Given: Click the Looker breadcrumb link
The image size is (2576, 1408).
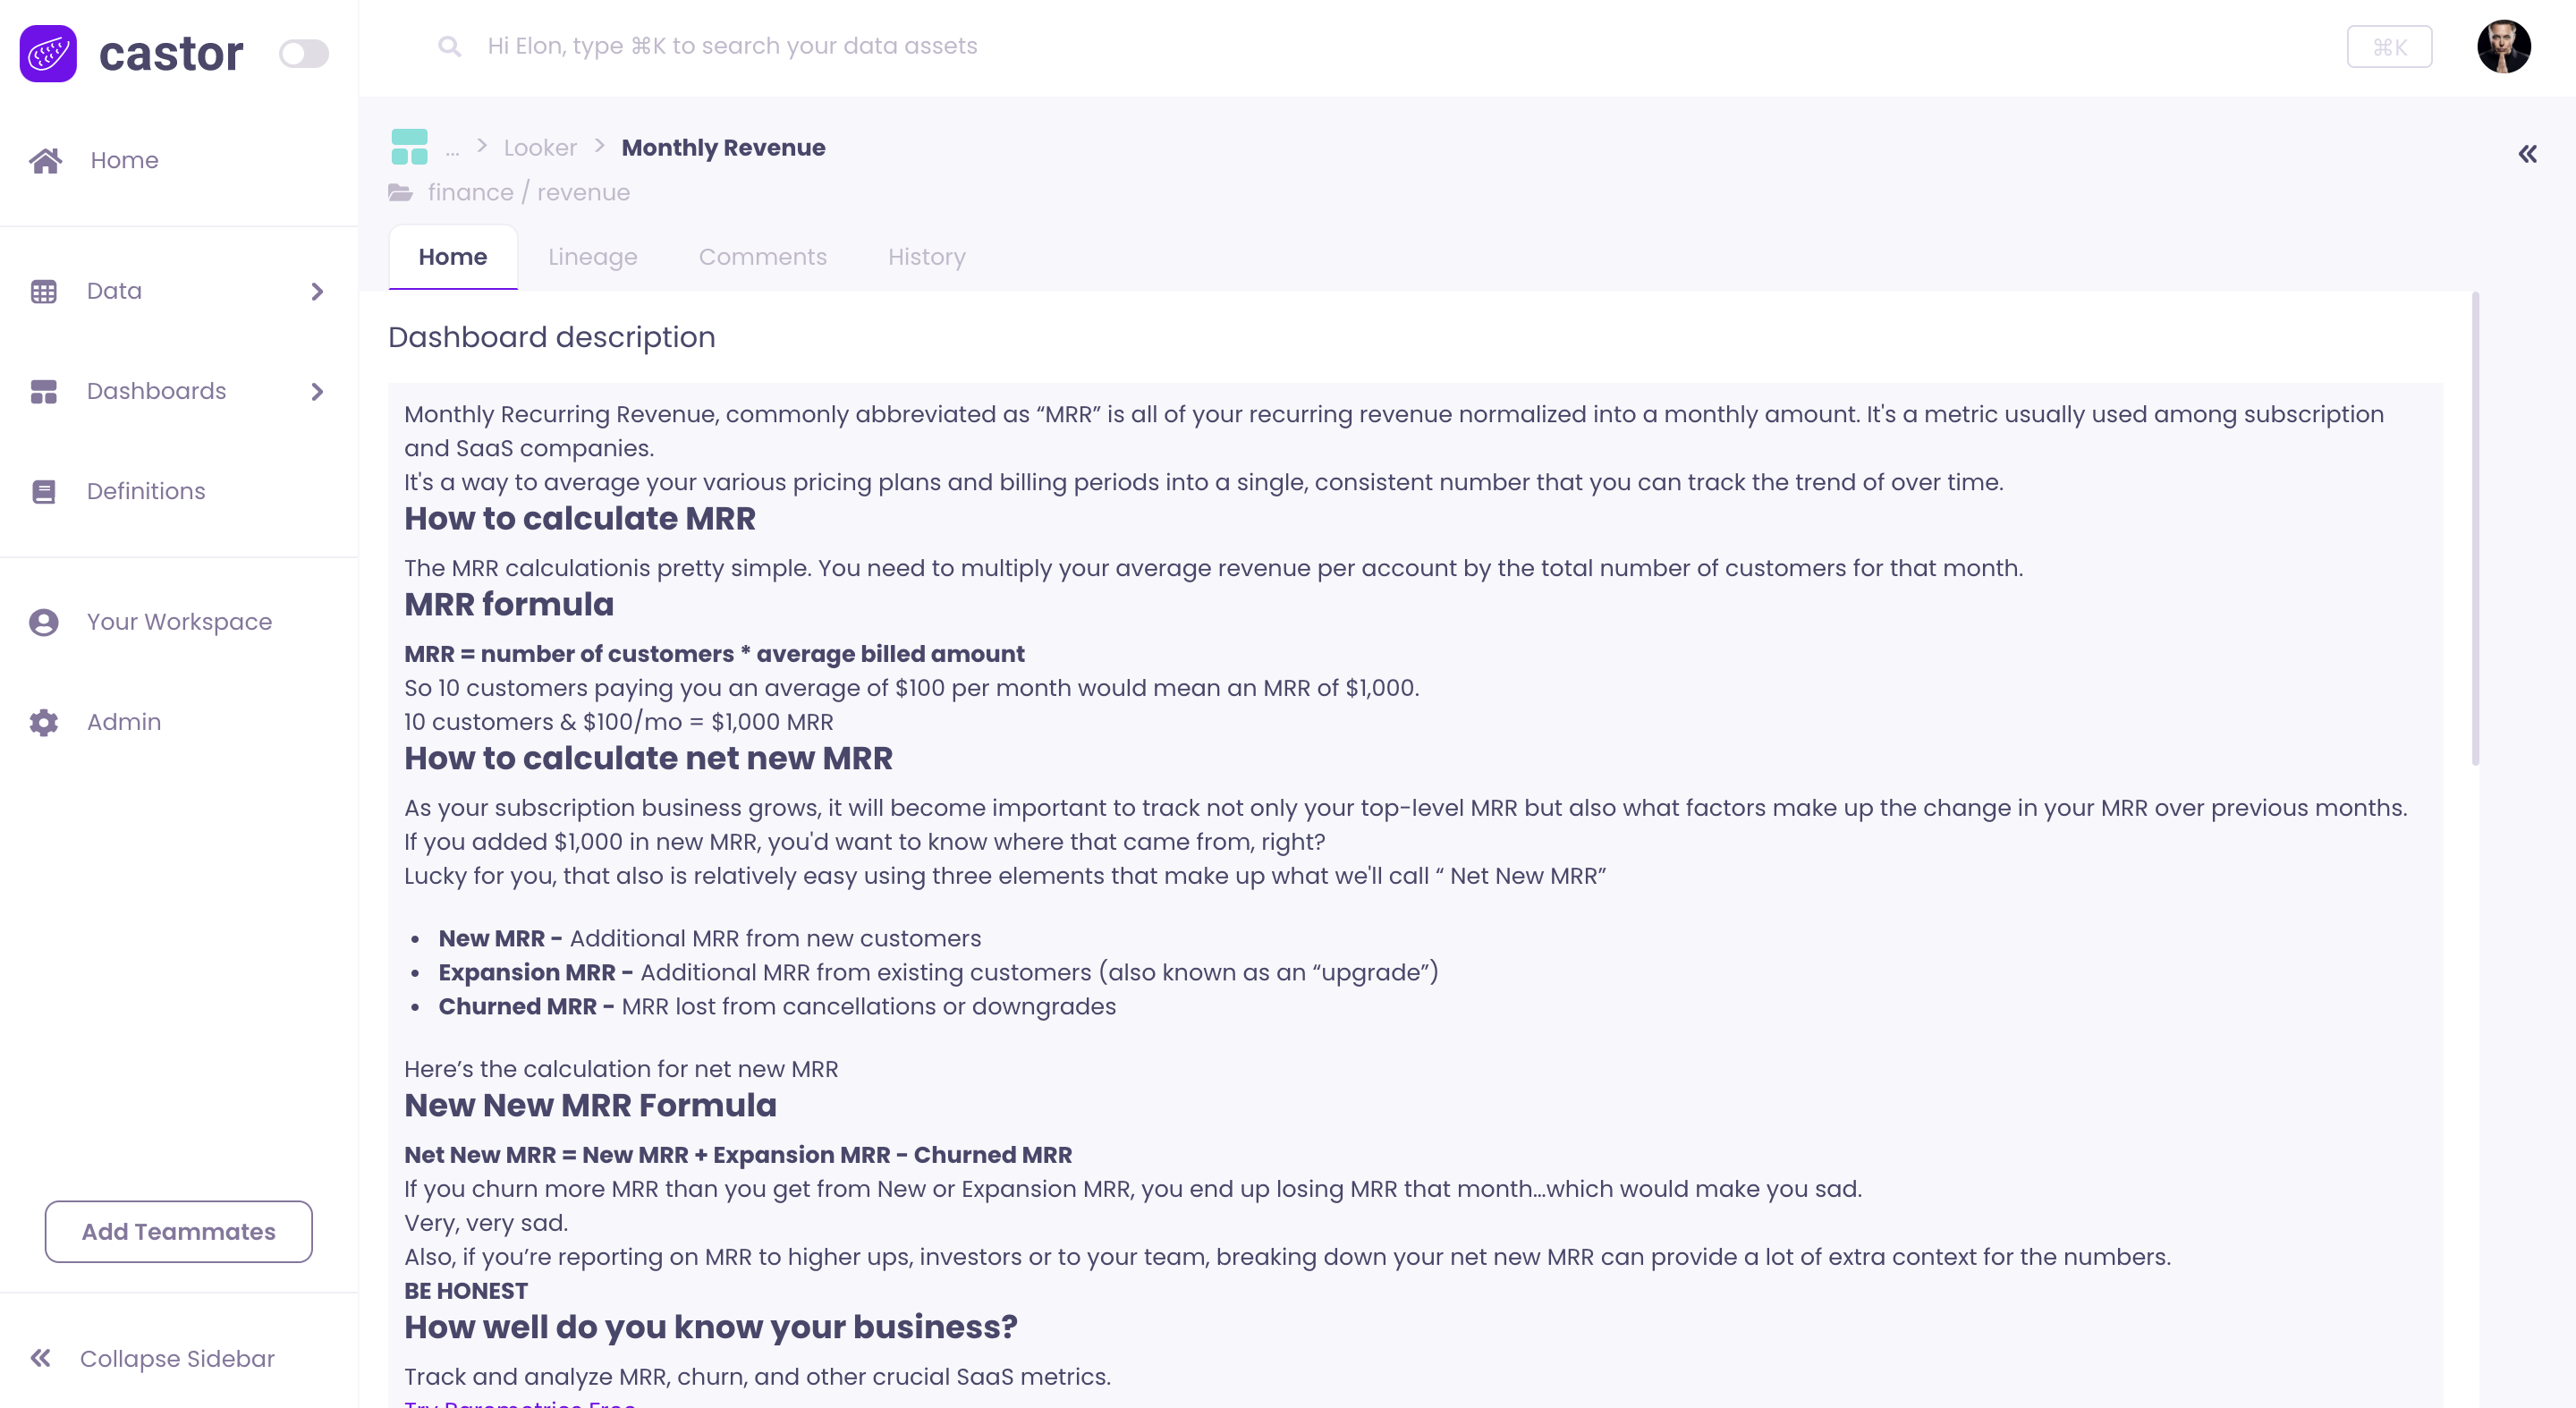Looking at the screenshot, I should pyautogui.click(x=540, y=148).
